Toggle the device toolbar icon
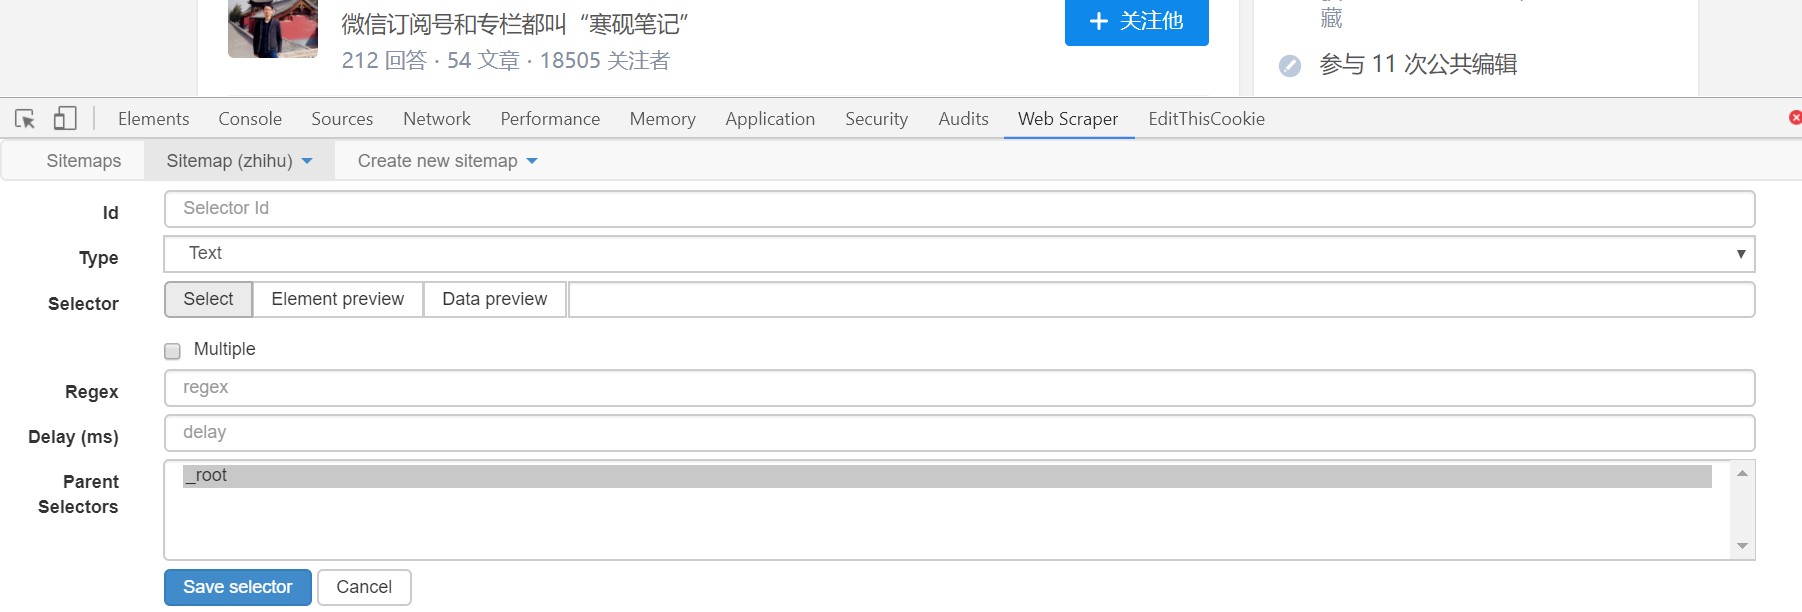This screenshot has height=612, width=1802. point(65,119)
